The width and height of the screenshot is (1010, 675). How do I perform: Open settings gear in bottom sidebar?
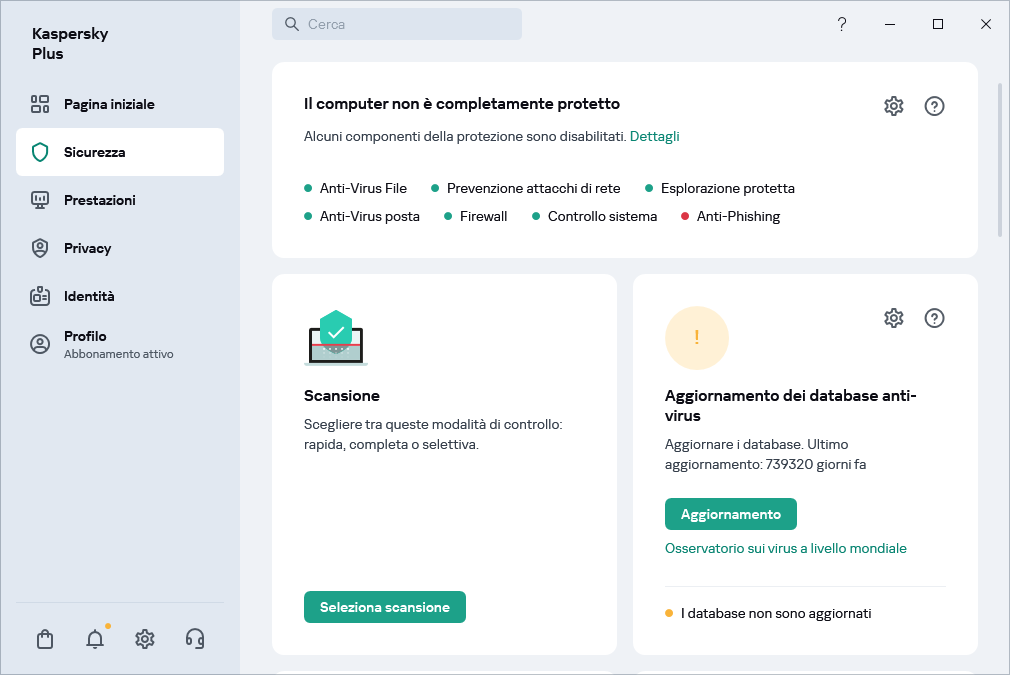pos(145,639)
